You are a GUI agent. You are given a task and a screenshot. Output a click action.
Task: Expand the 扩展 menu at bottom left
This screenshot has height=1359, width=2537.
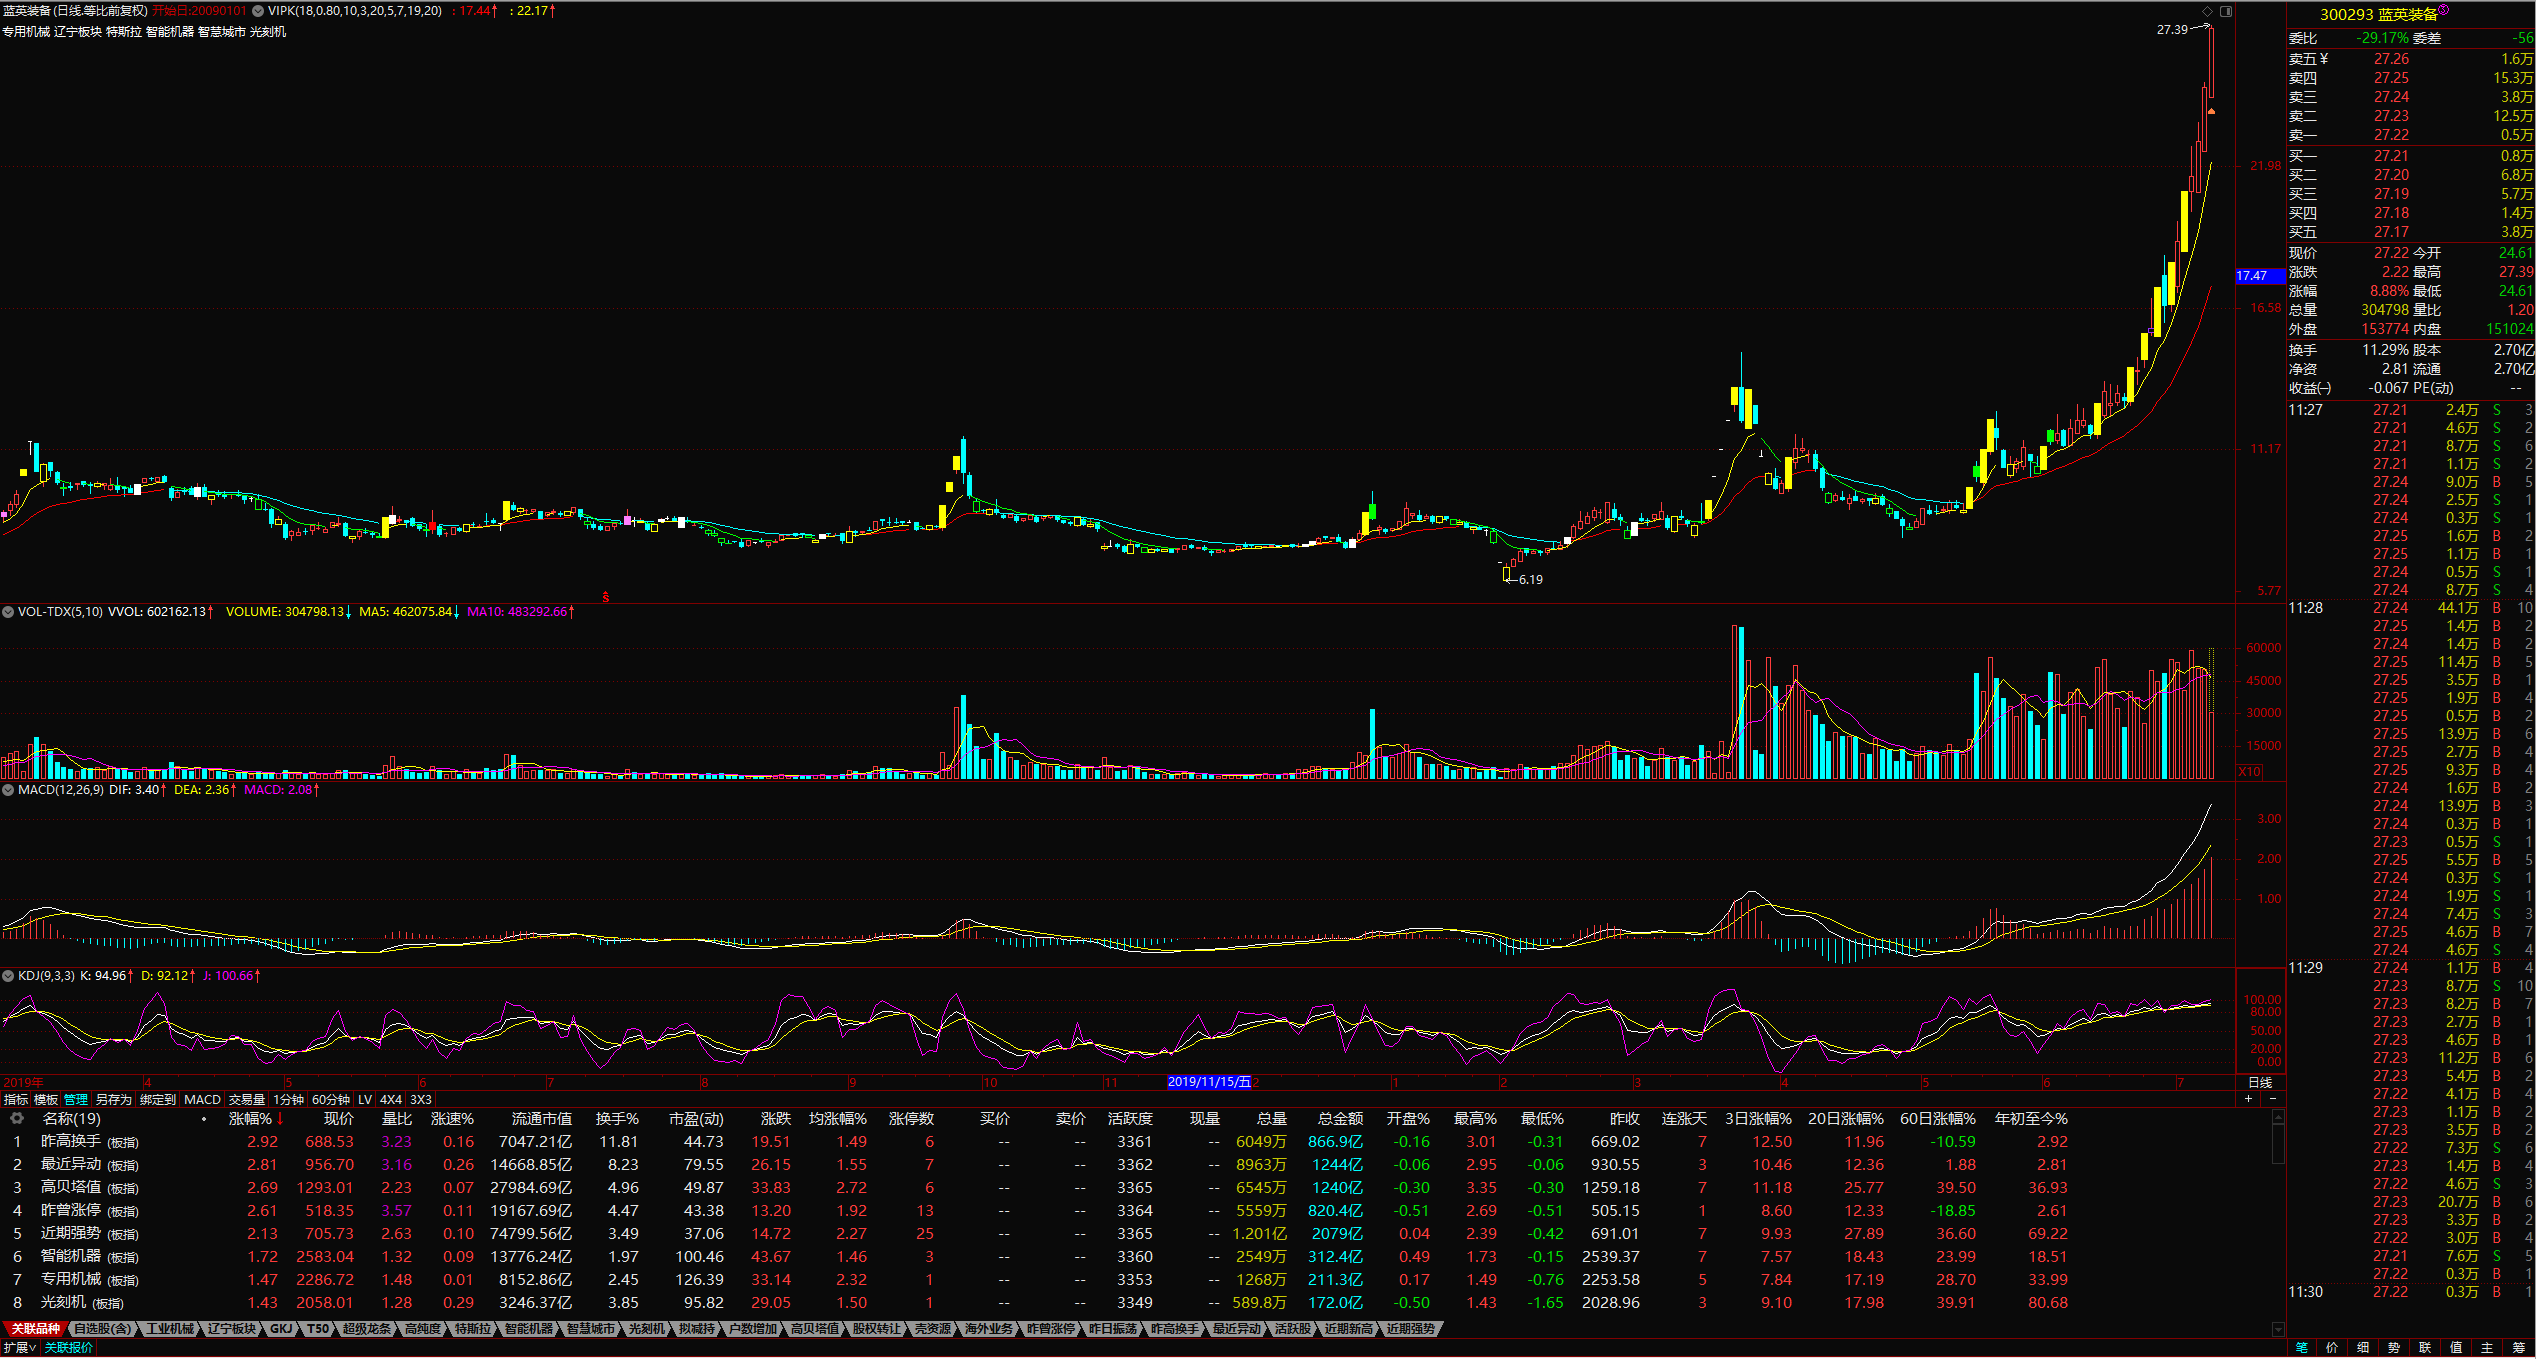[19, 1348]
